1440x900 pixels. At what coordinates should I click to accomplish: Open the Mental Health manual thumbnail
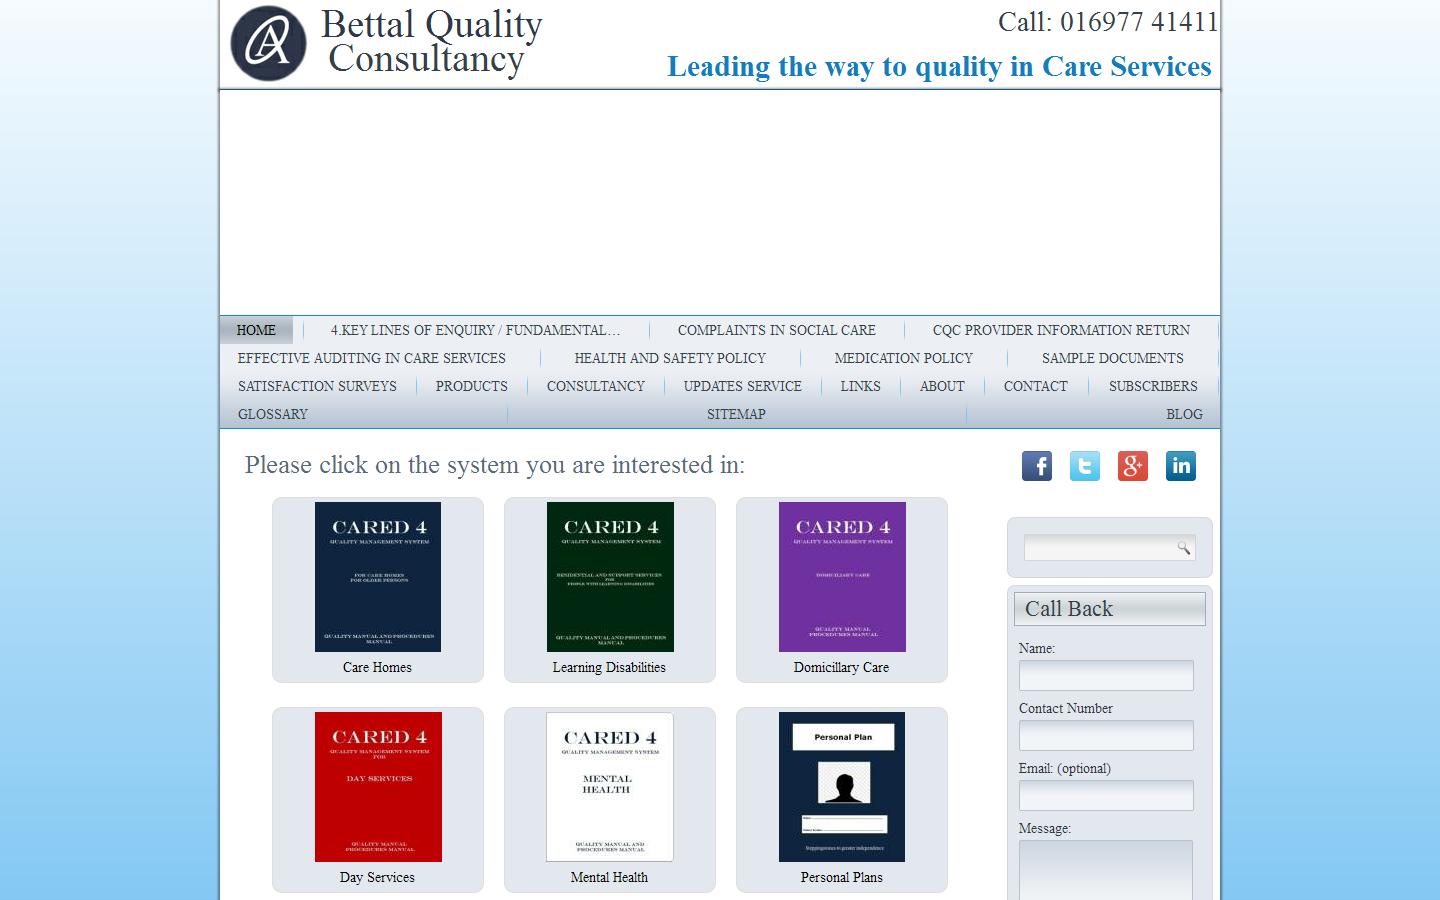tap(610, 786)
